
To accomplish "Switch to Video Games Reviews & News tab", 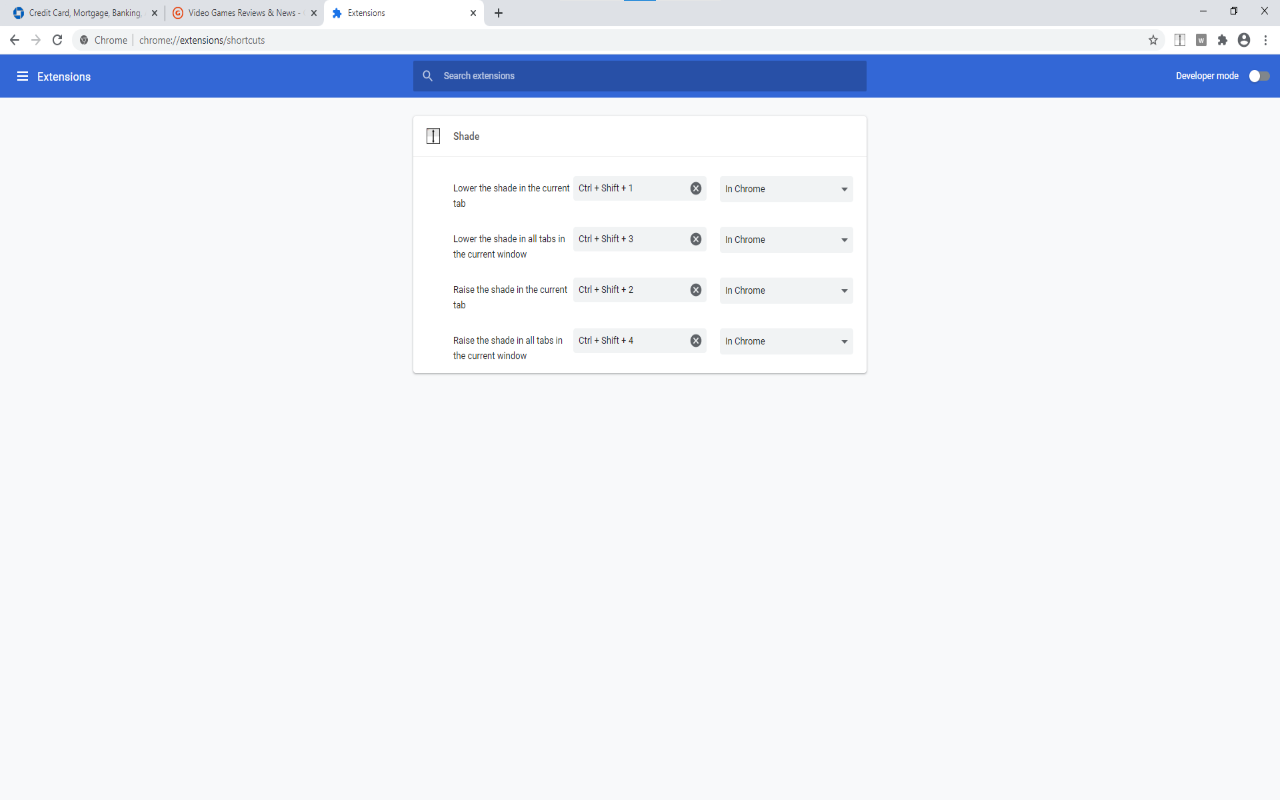I will (244, 13).
